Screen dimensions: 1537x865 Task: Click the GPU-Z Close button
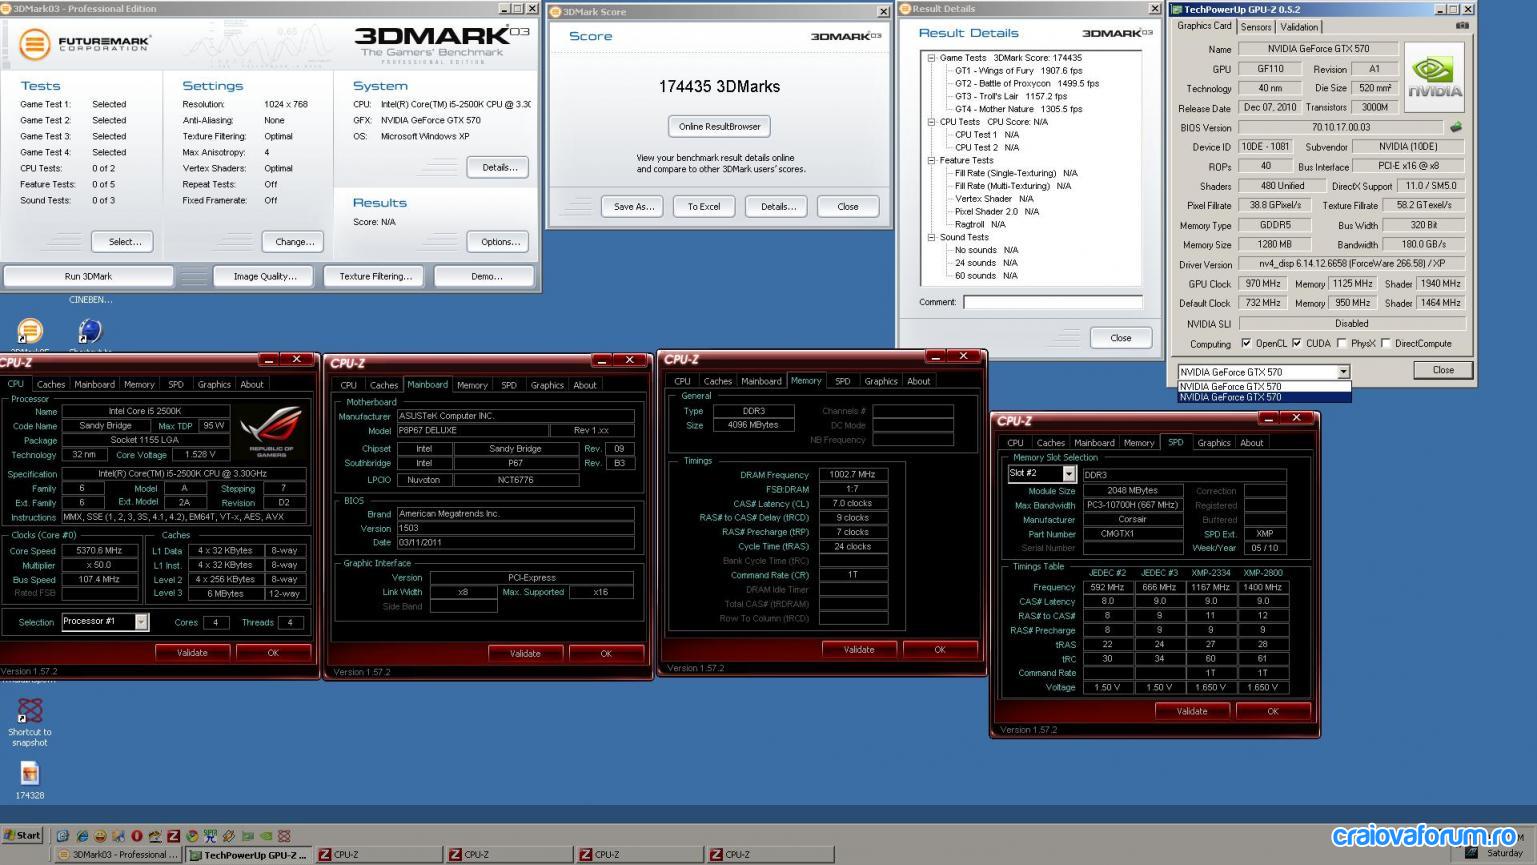(1443, 369)
